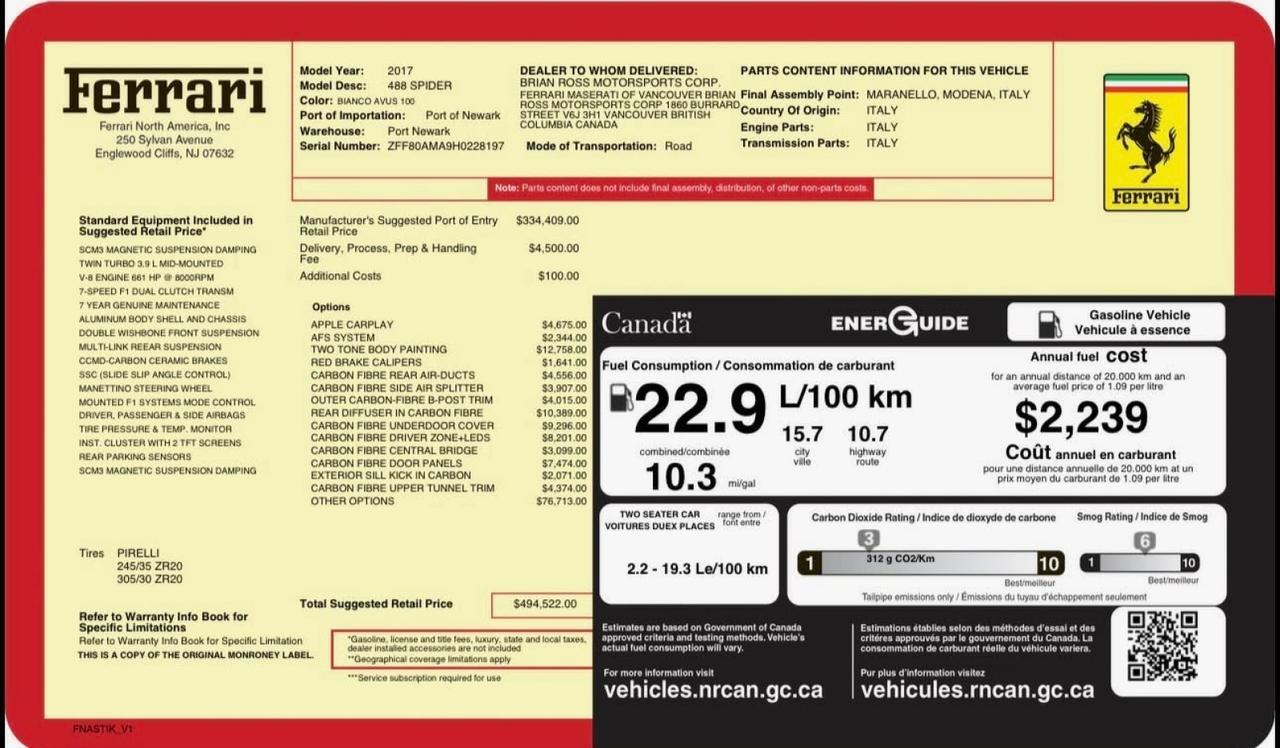Select the fuel pump icon beside 22.9

(x=621, y=397)
